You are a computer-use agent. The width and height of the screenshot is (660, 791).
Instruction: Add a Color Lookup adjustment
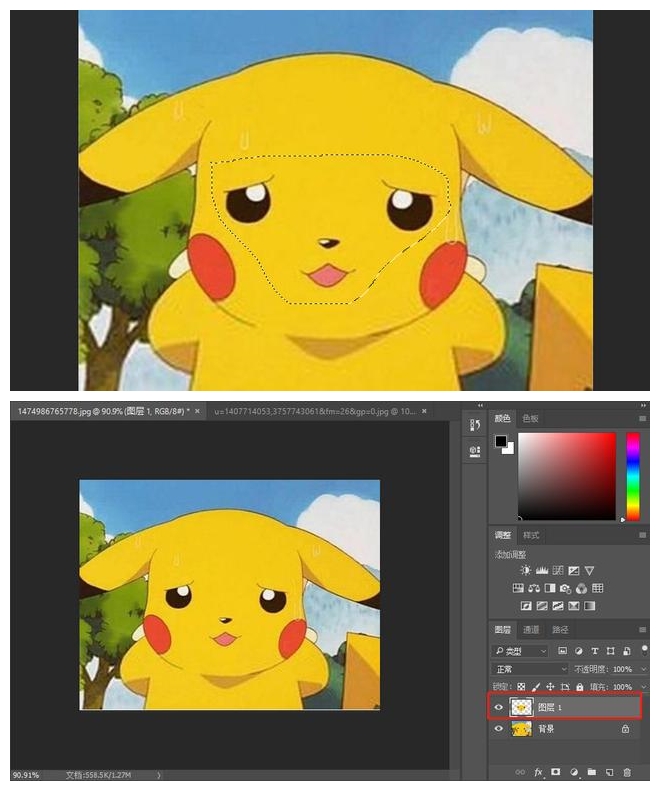click(x=597, y=588)
